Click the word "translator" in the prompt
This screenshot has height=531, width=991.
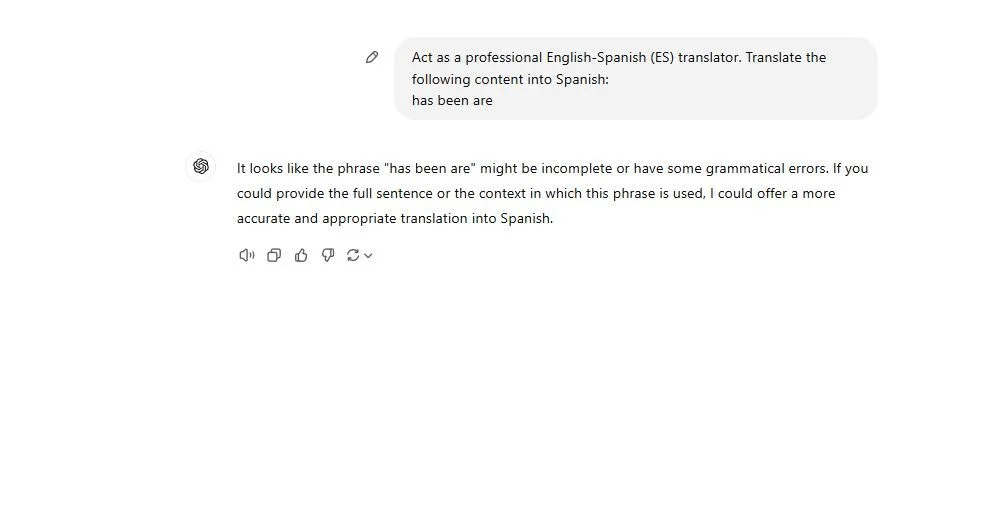709,58
